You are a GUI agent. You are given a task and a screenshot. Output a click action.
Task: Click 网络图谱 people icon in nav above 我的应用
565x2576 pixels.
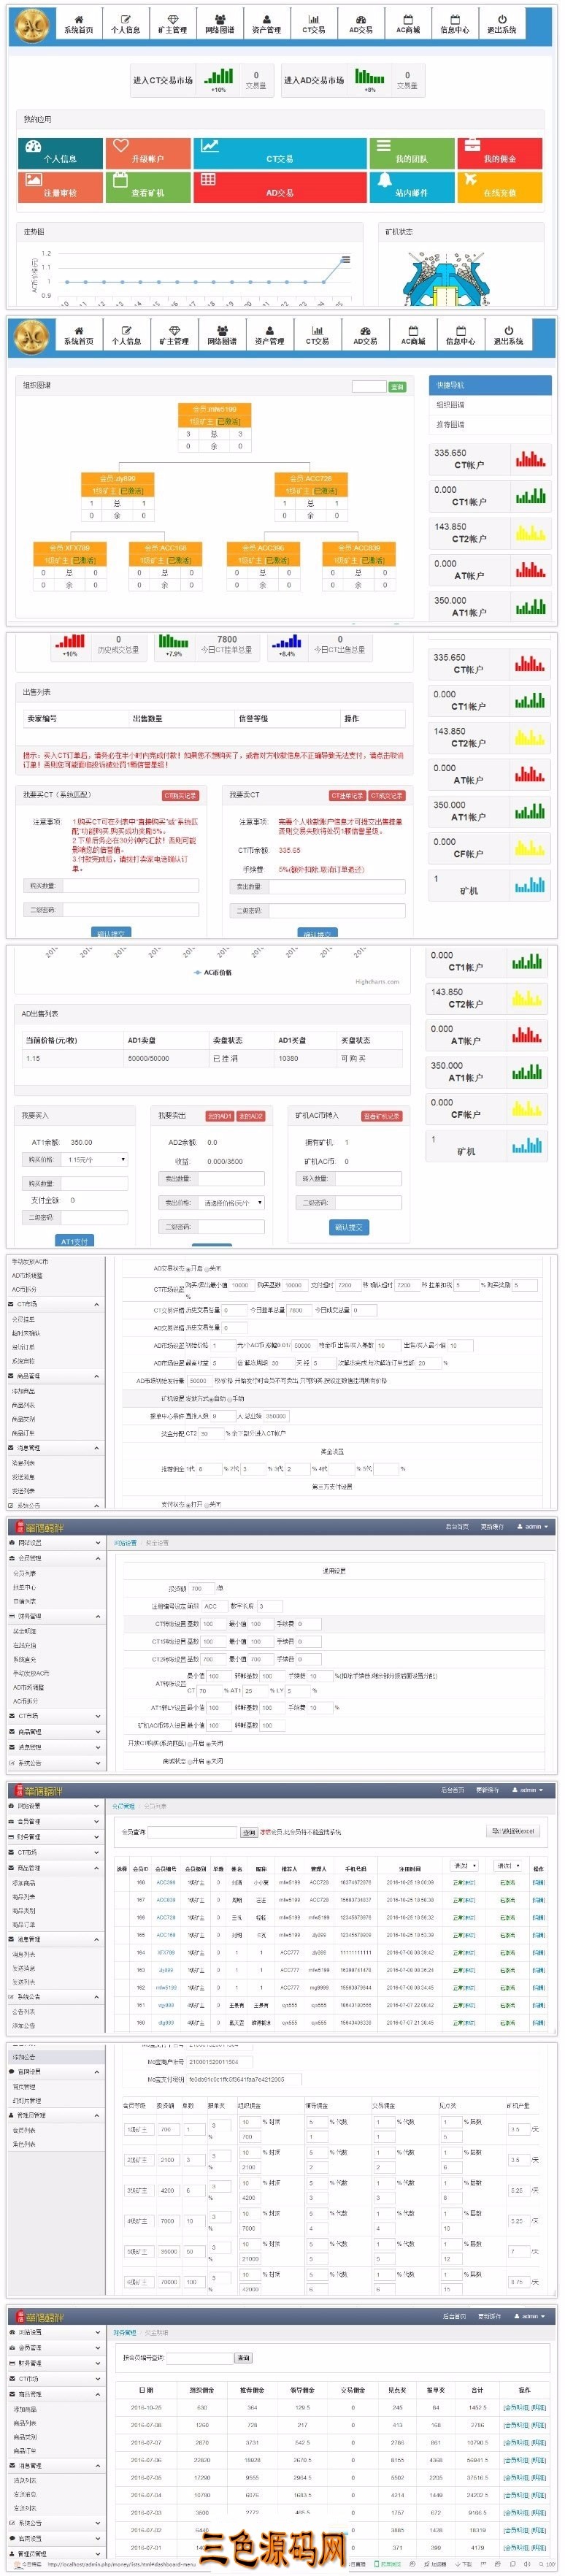220,19
